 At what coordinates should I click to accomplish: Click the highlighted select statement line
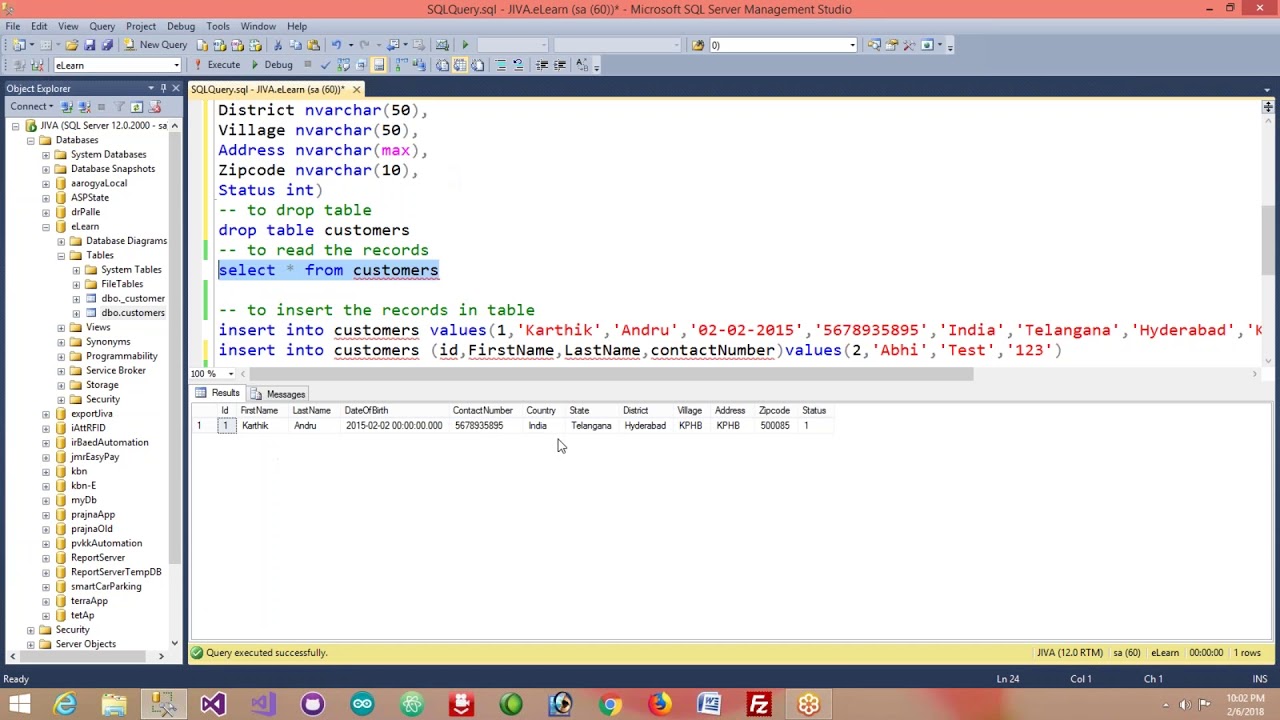click(328, 270)
